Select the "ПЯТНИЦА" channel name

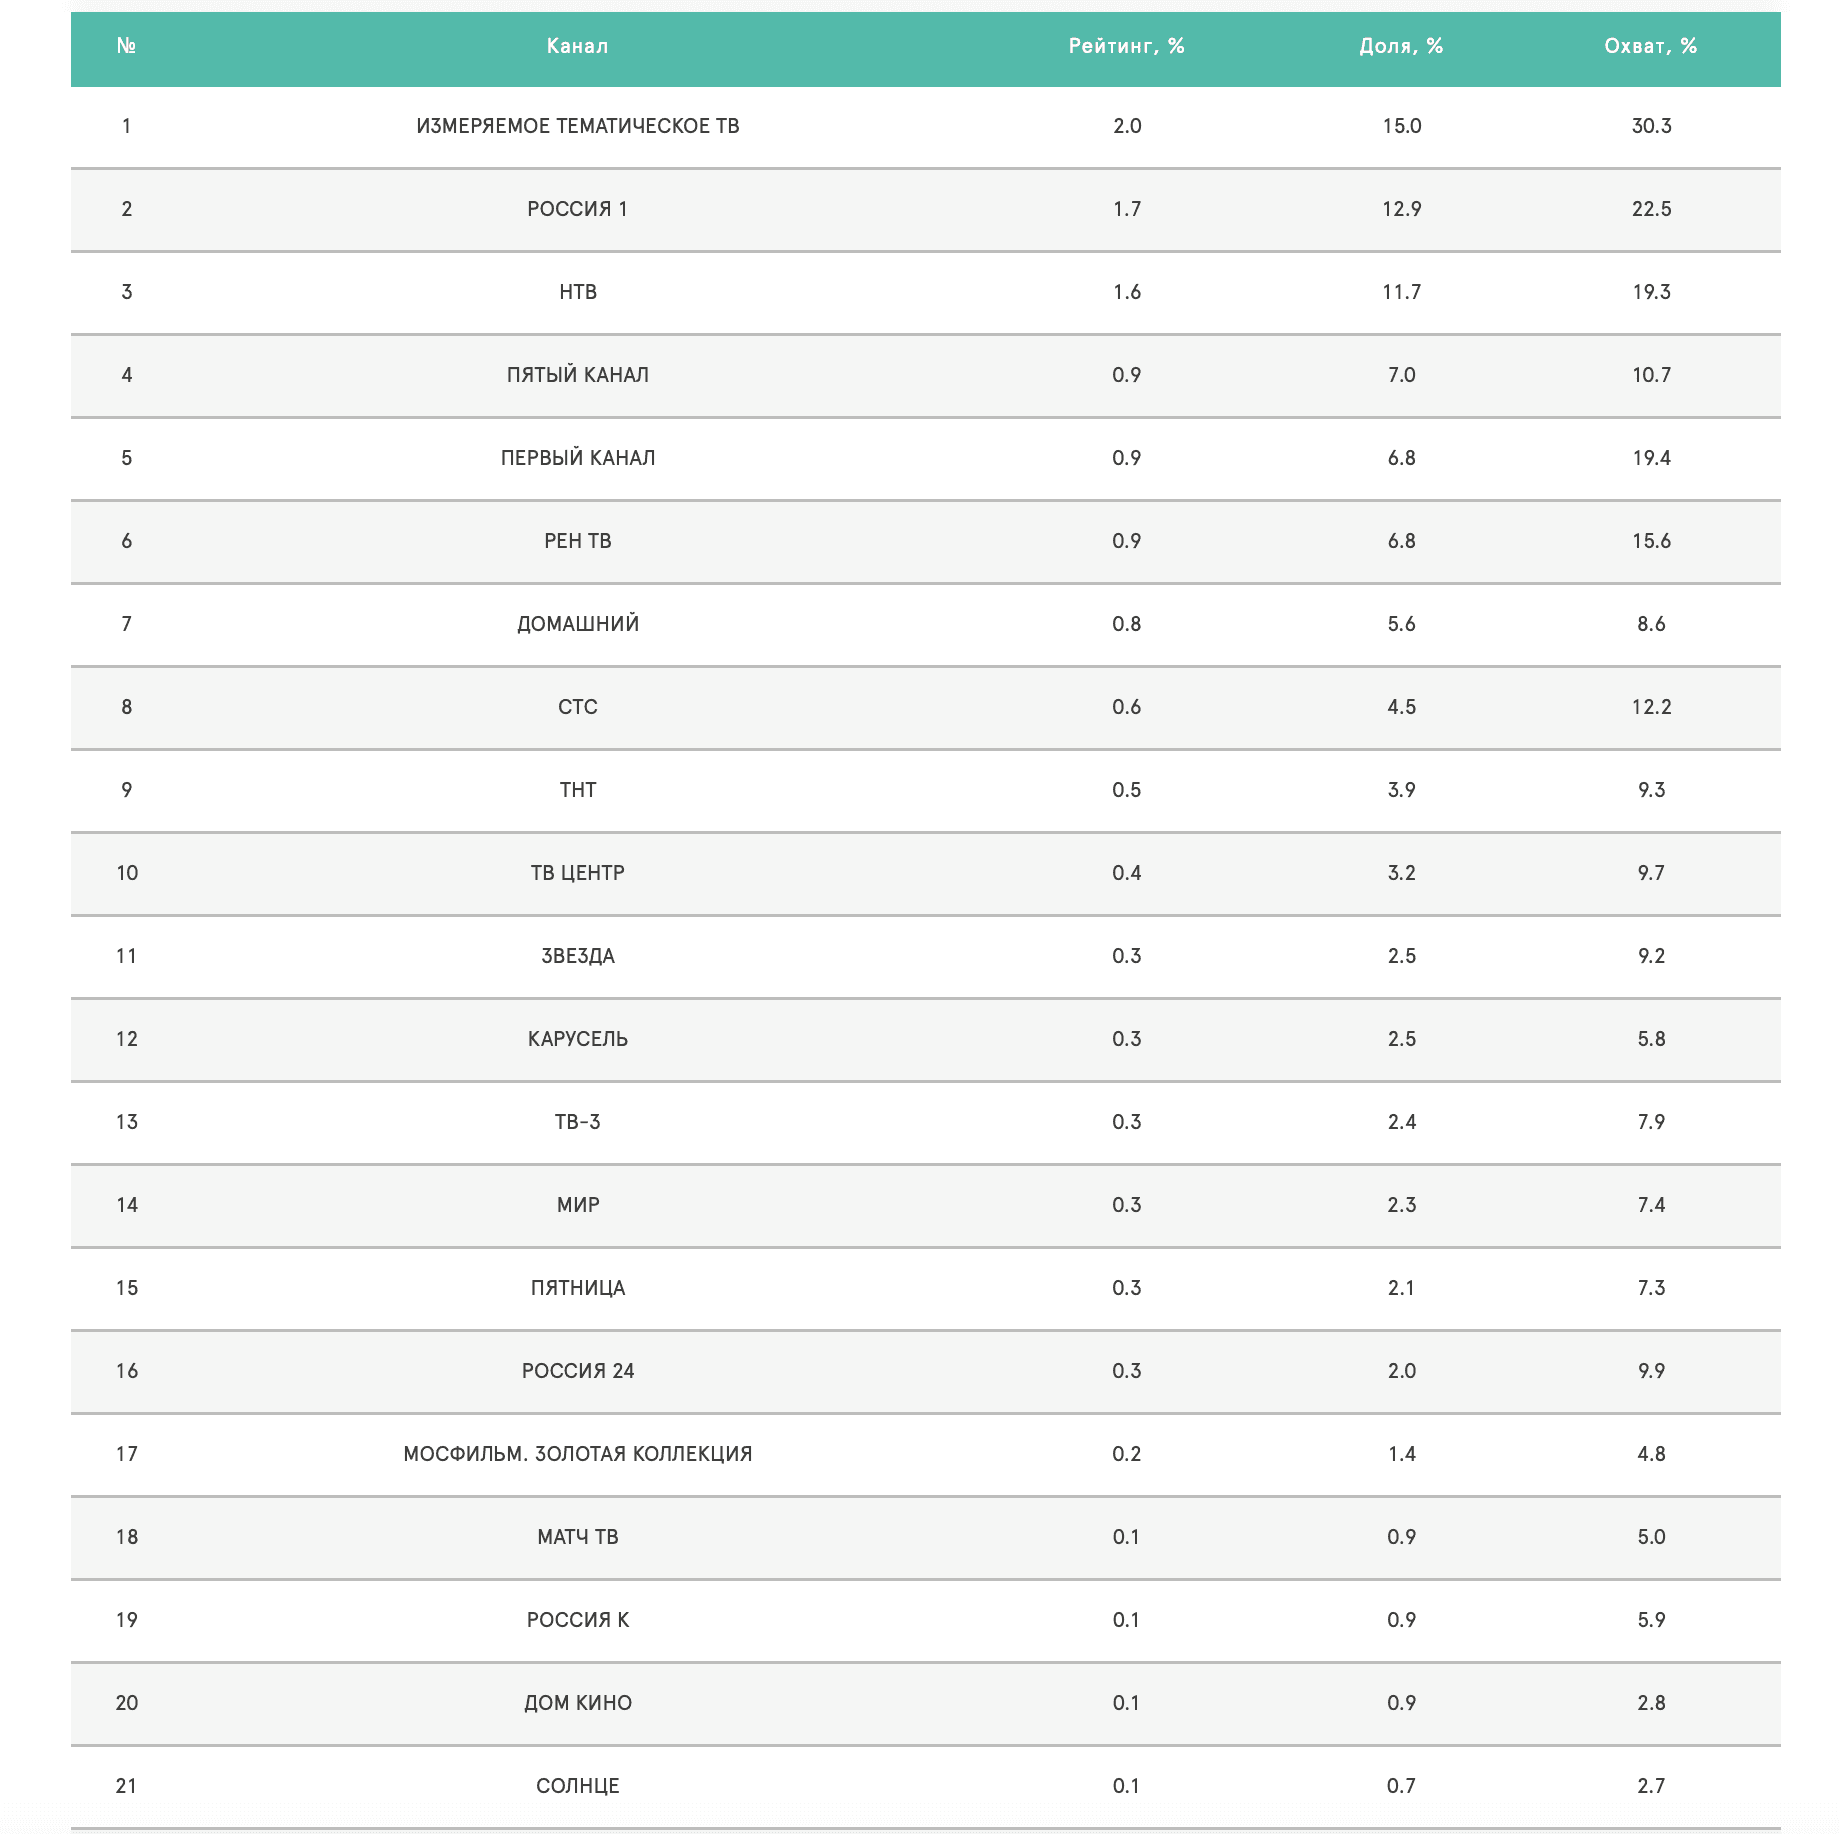[x=578, y=1288]
